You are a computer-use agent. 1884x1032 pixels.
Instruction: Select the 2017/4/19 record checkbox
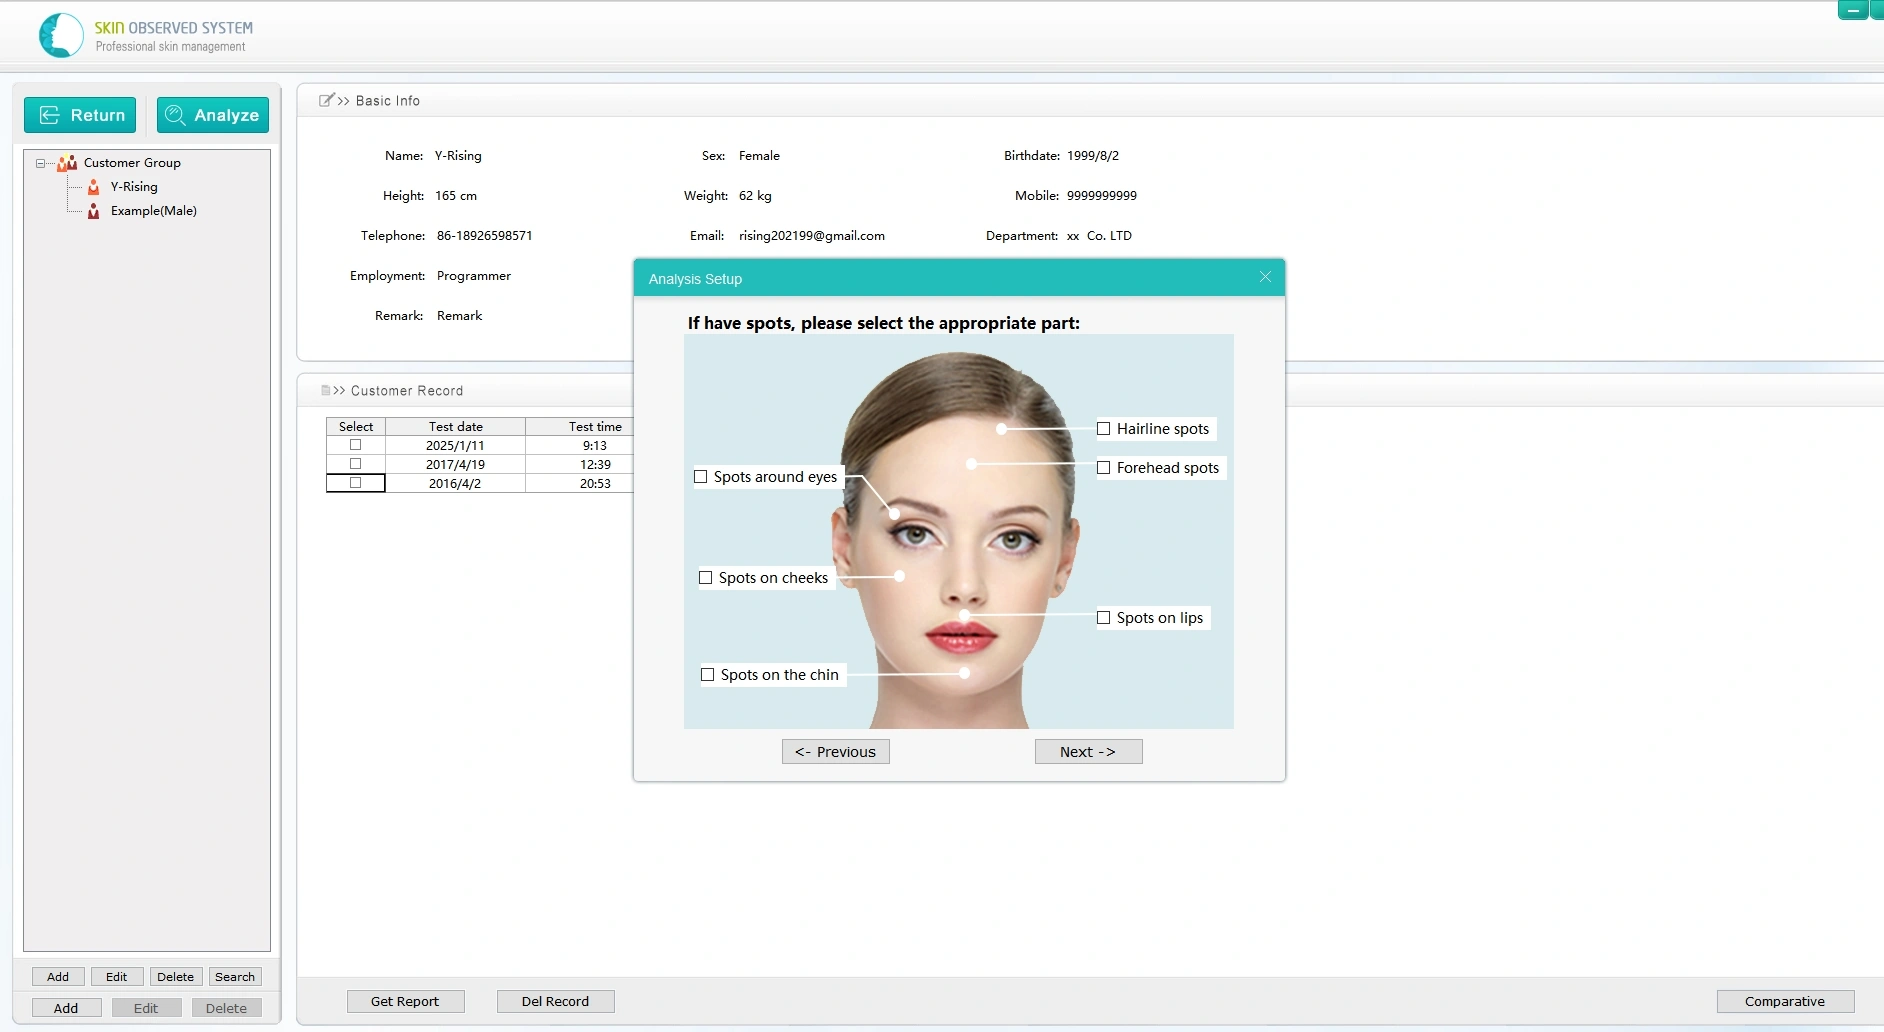coord(355,464)
